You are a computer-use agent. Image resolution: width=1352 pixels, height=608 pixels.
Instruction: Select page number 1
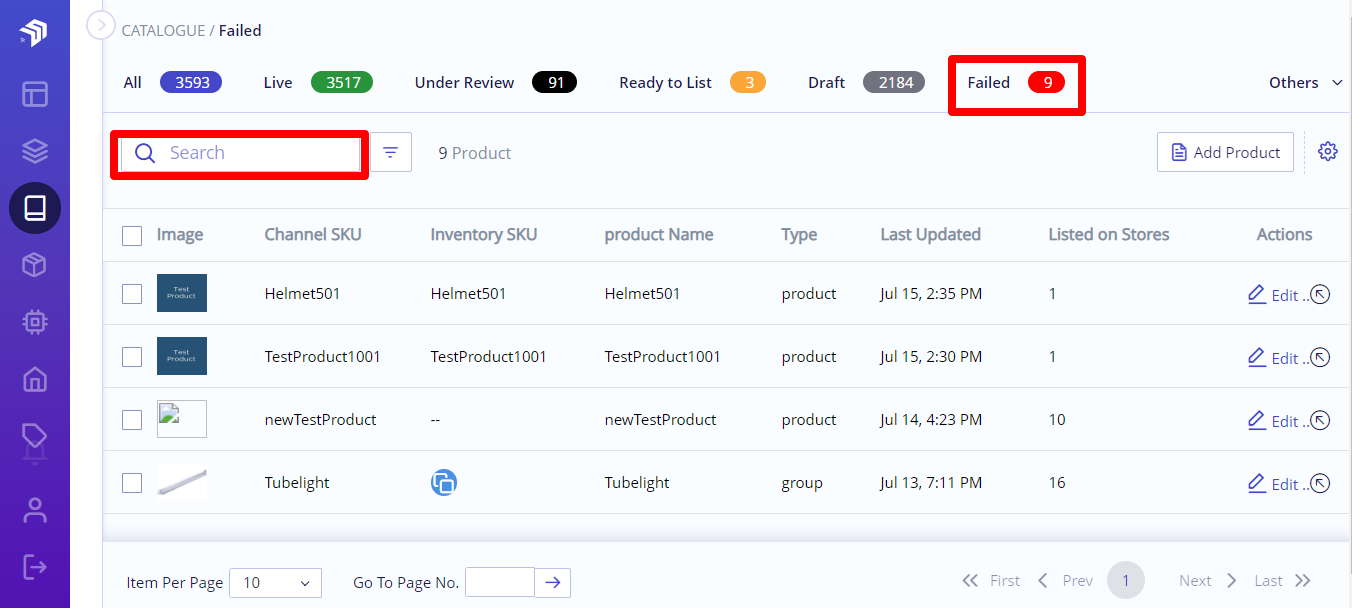[1126, 581]
